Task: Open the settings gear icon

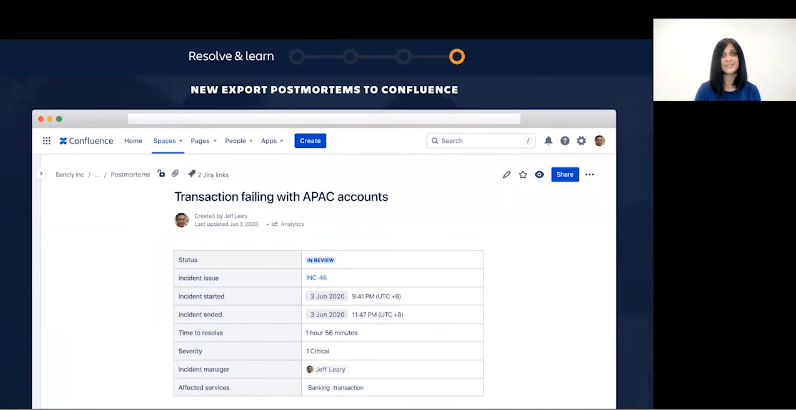Action: pos(581,141)
